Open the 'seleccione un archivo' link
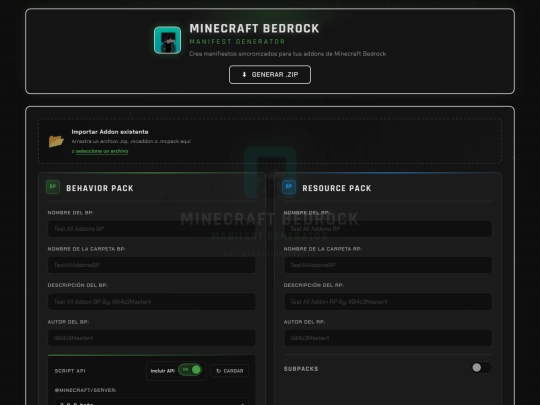540x405 pixels. click(x=102, y=151)
